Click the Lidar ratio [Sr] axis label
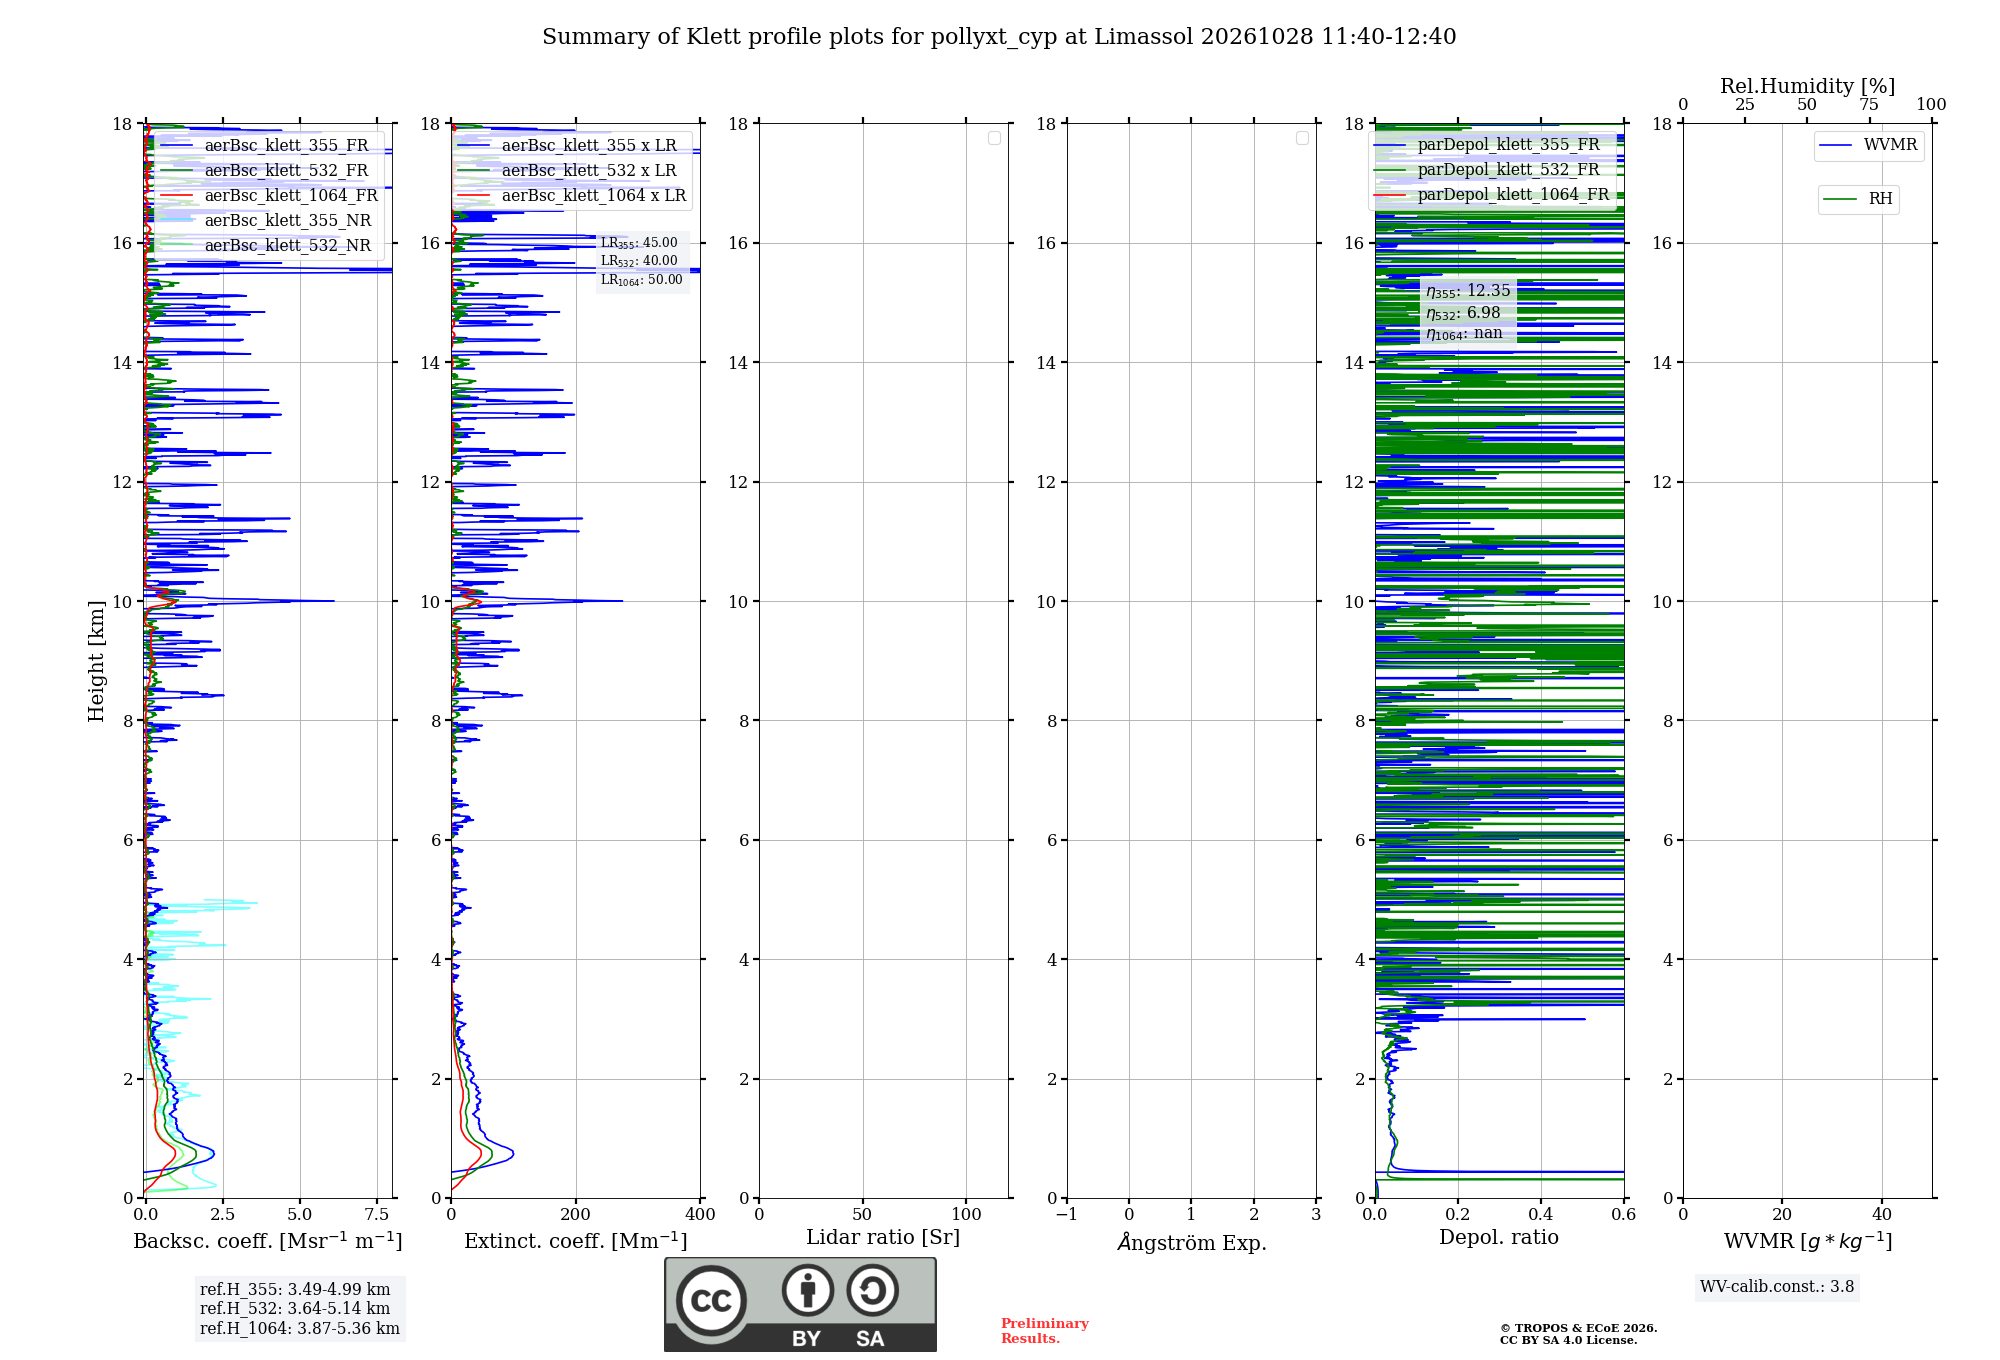 883,1238
